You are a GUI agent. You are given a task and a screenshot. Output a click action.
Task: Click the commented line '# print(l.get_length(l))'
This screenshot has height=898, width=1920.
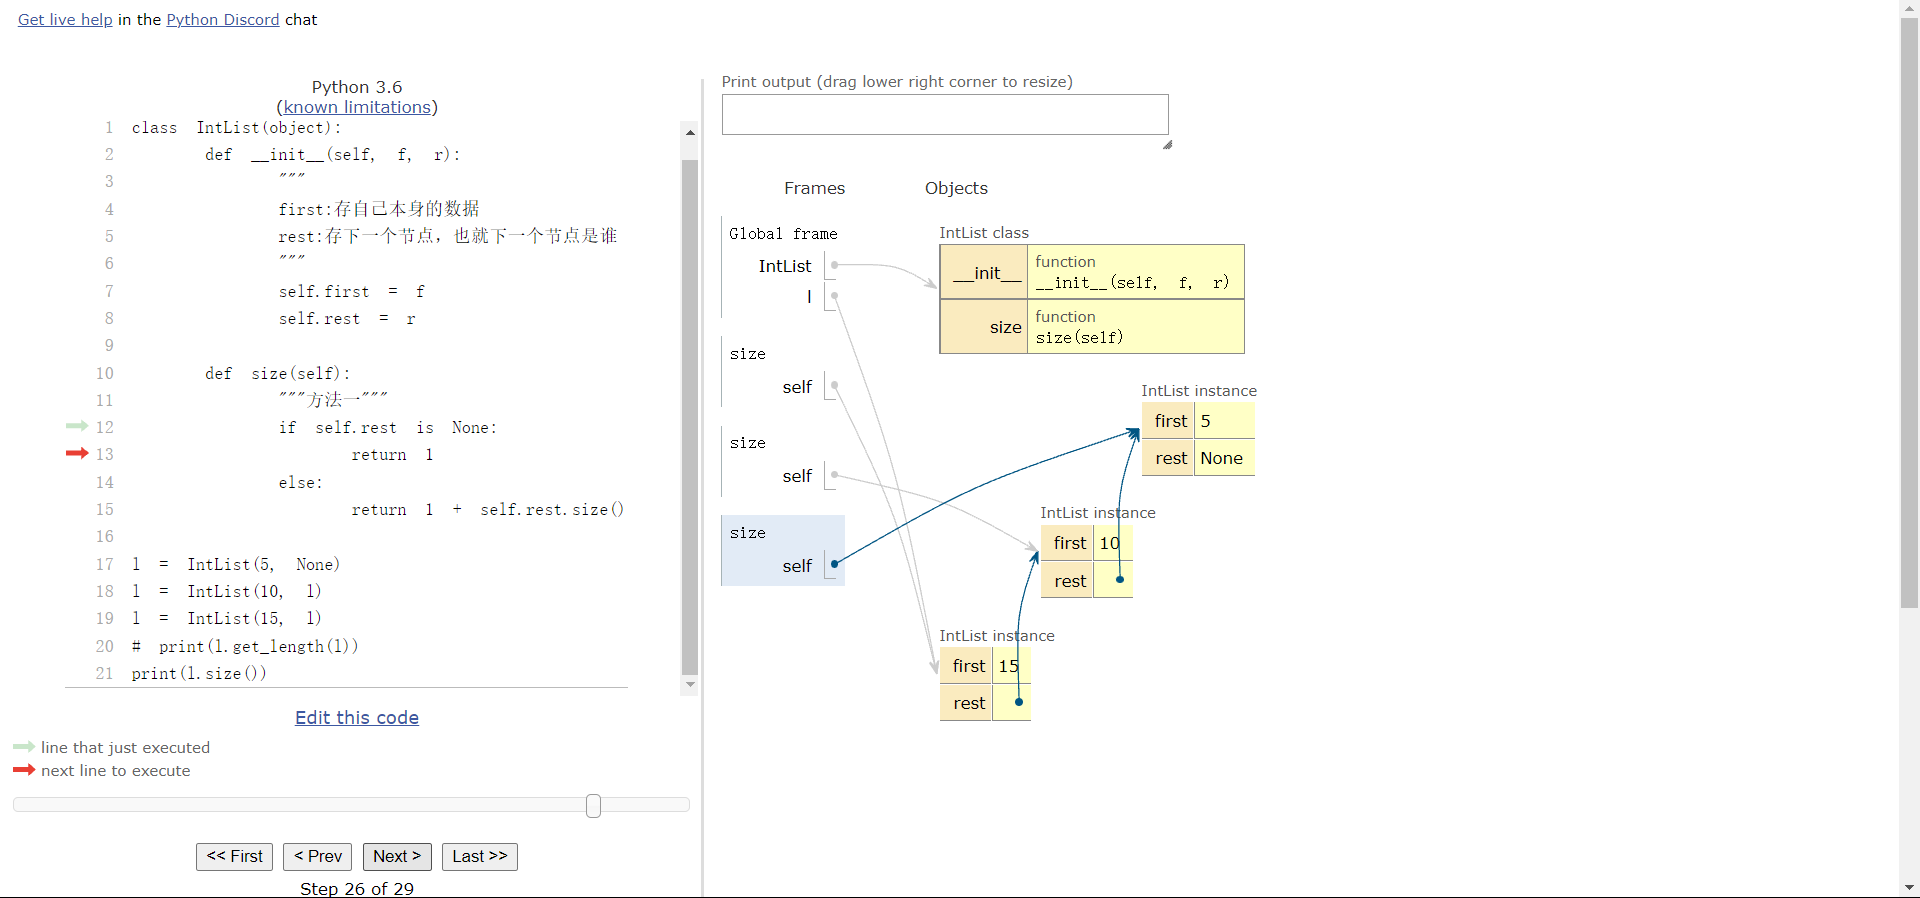tap(245, 647)
